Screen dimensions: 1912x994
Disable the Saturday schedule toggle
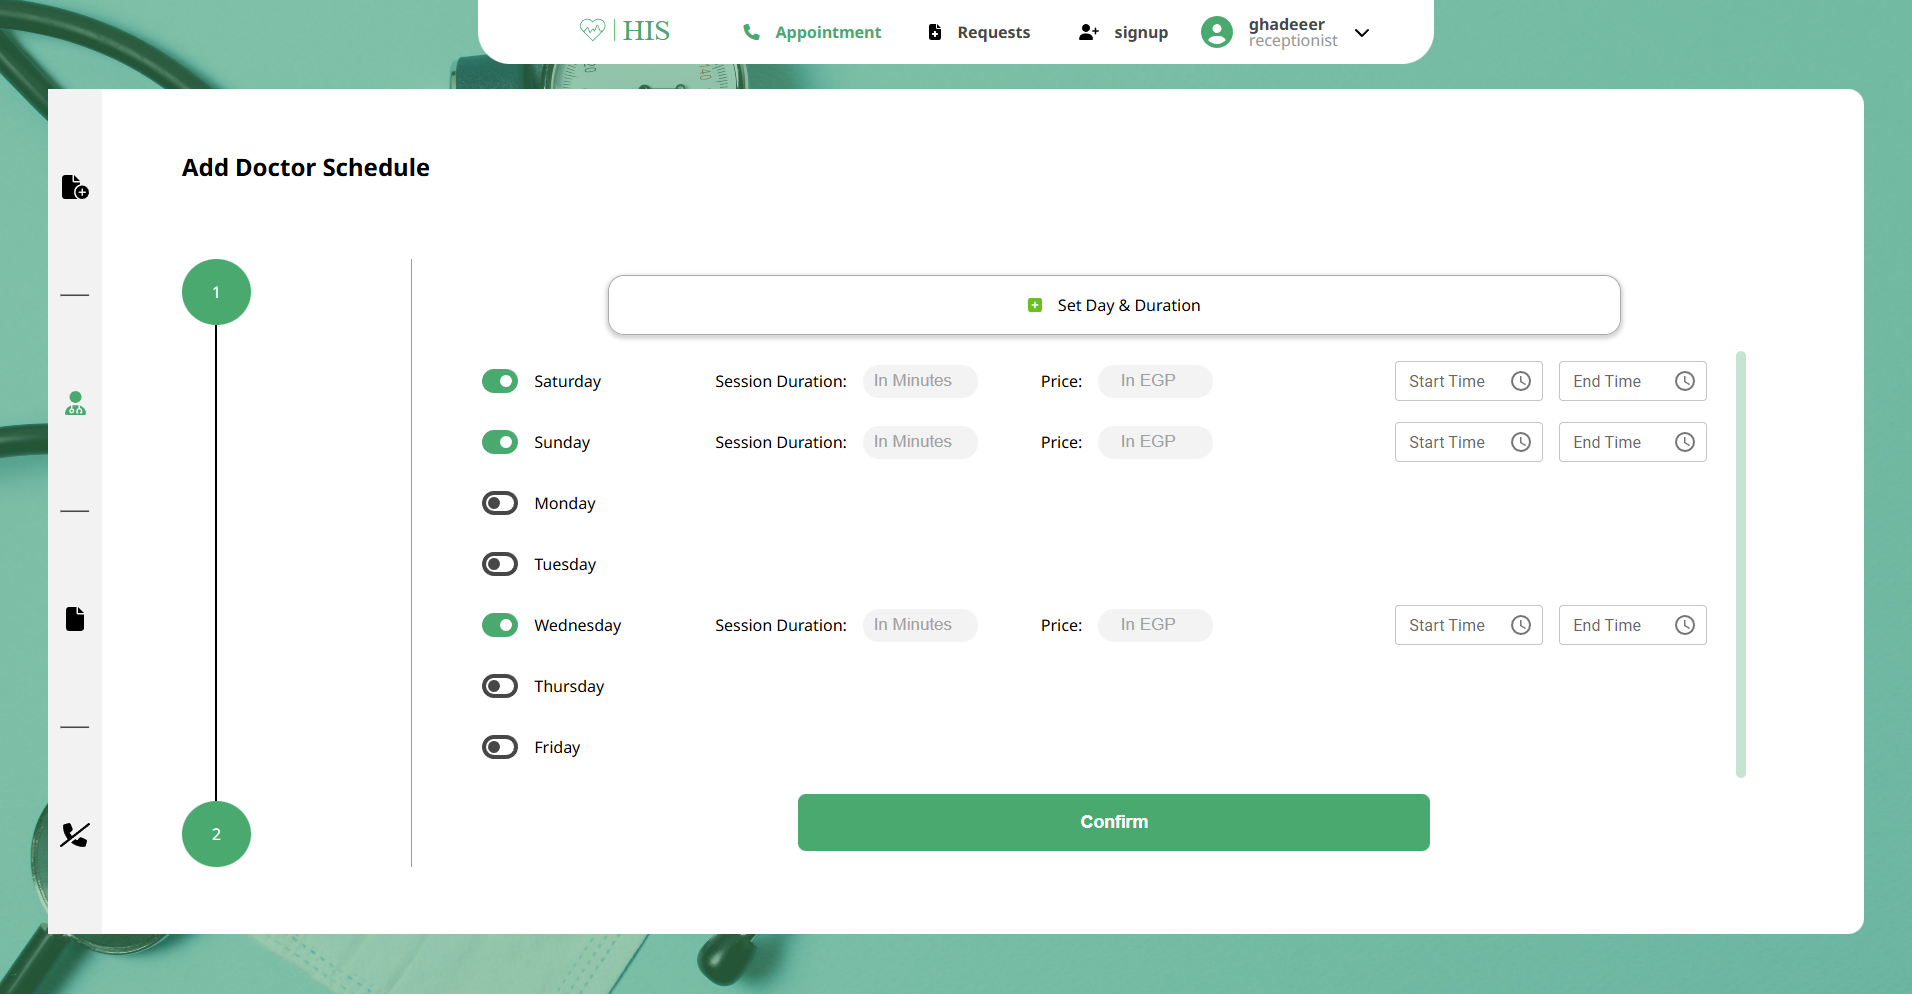pyautogui.click(x=500, y=381)
